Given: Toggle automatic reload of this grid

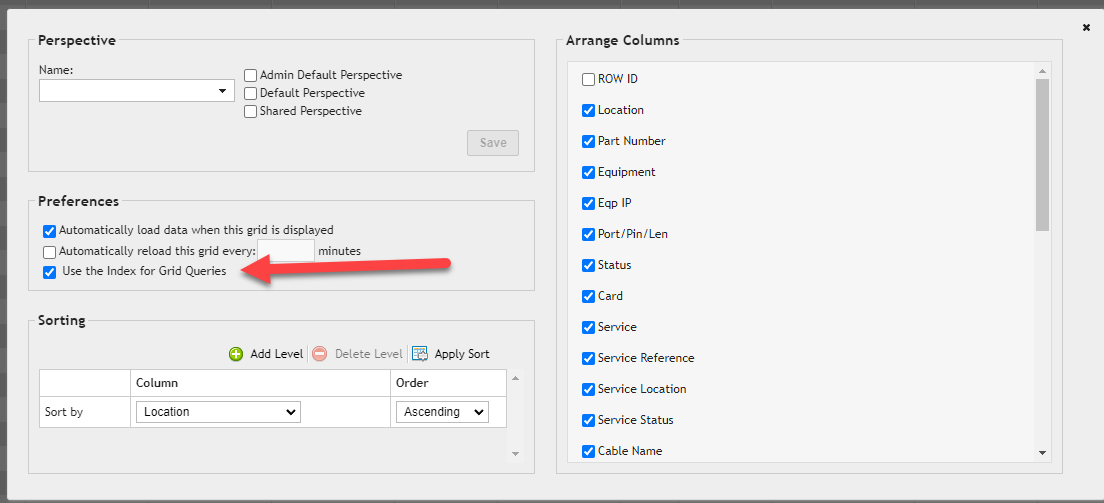Looking at the screenshot, I should click(x=50, y=252).
